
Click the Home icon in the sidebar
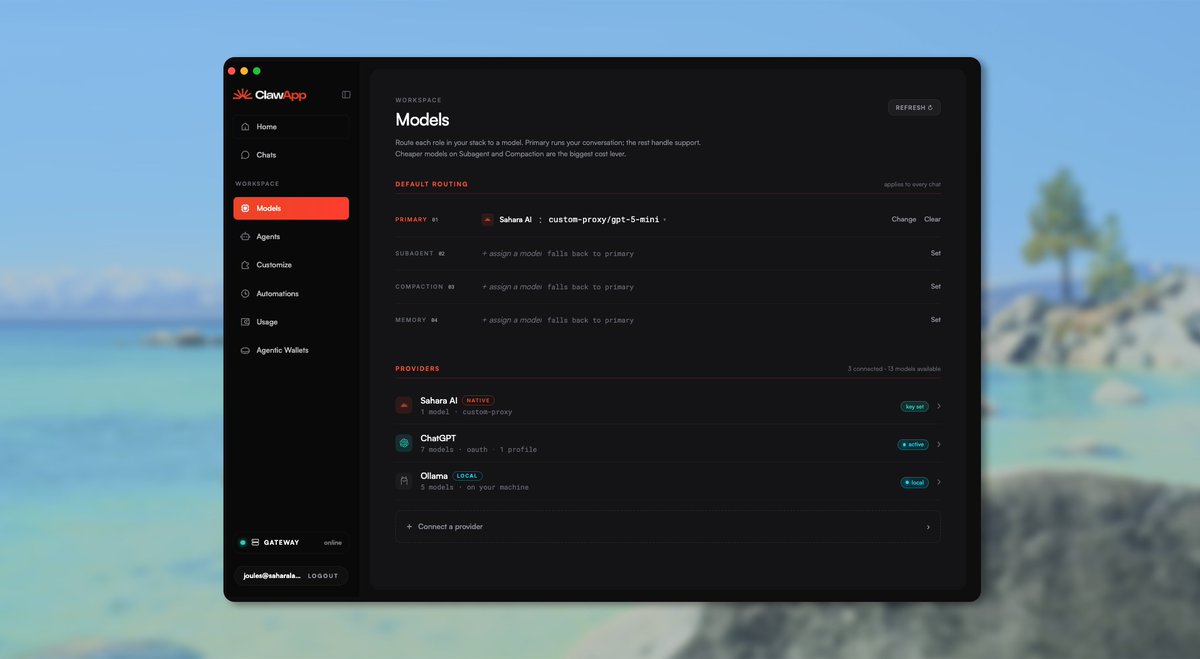(x=245, y=127)
